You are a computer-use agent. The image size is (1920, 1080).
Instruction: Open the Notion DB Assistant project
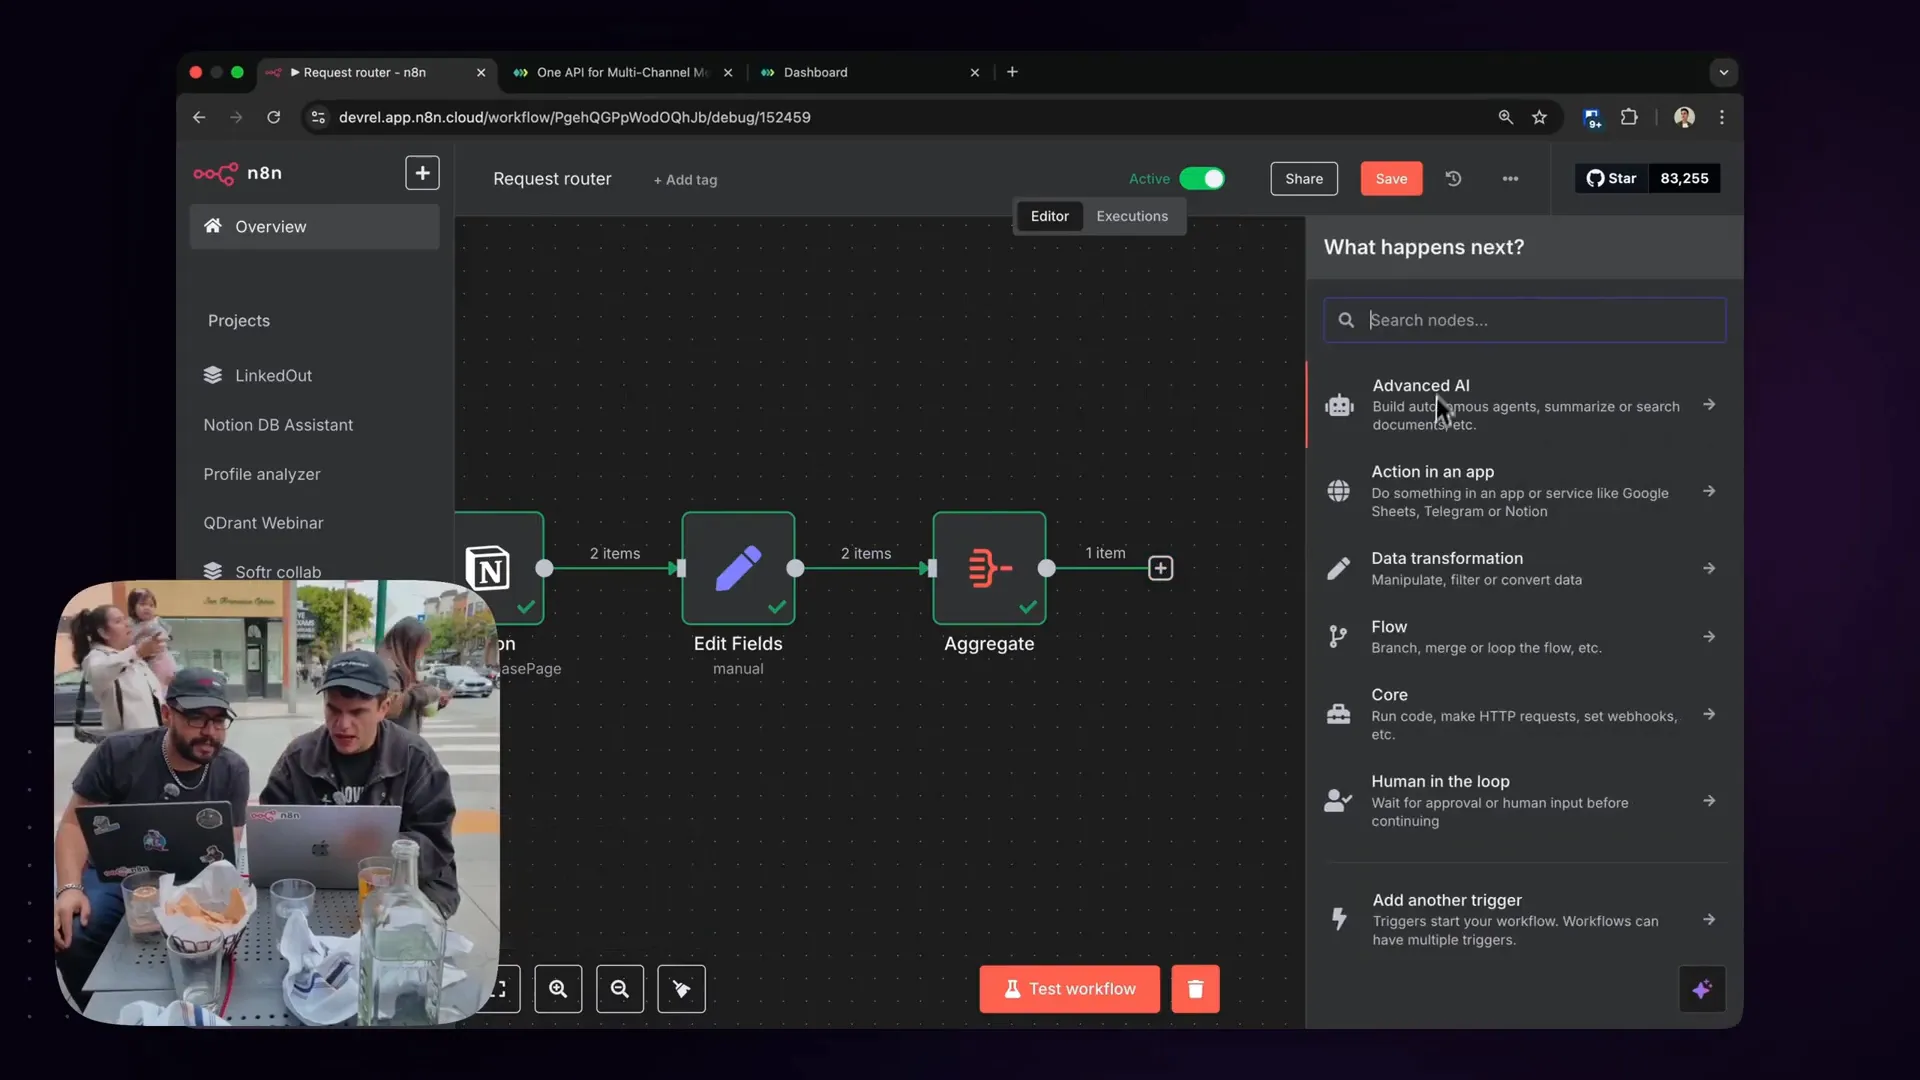click(x=278, y=425)
